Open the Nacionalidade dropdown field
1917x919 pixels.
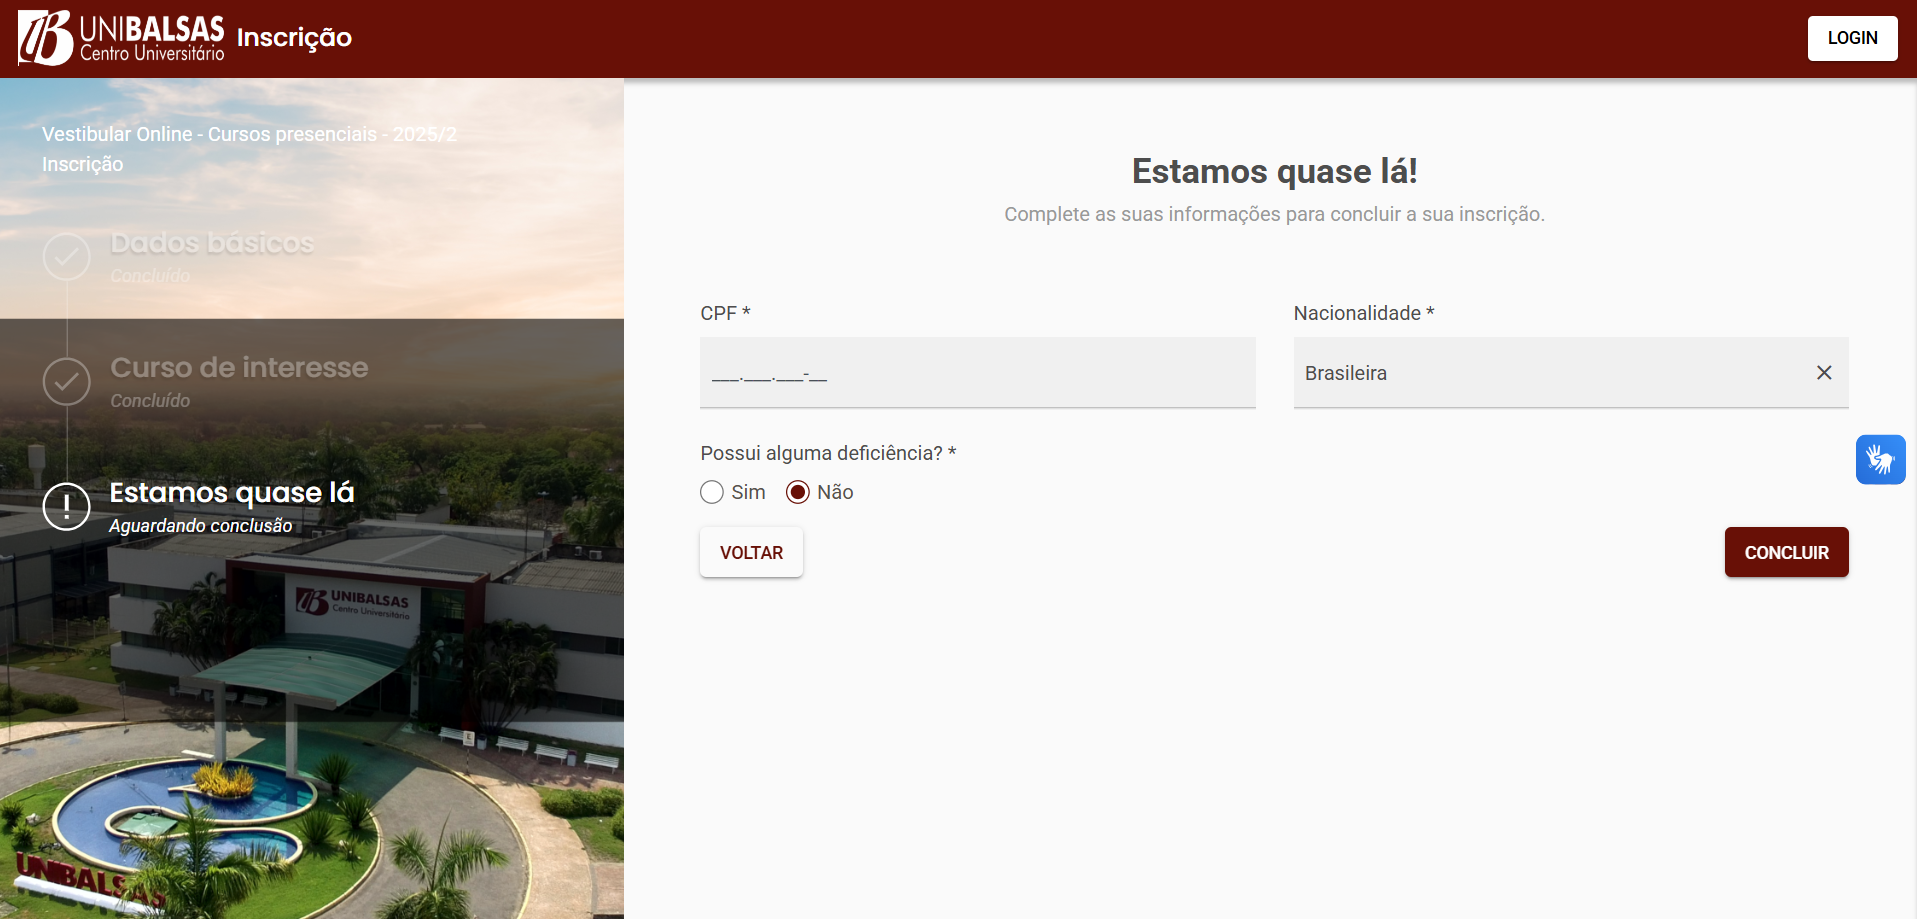[x=1550, y=373]
